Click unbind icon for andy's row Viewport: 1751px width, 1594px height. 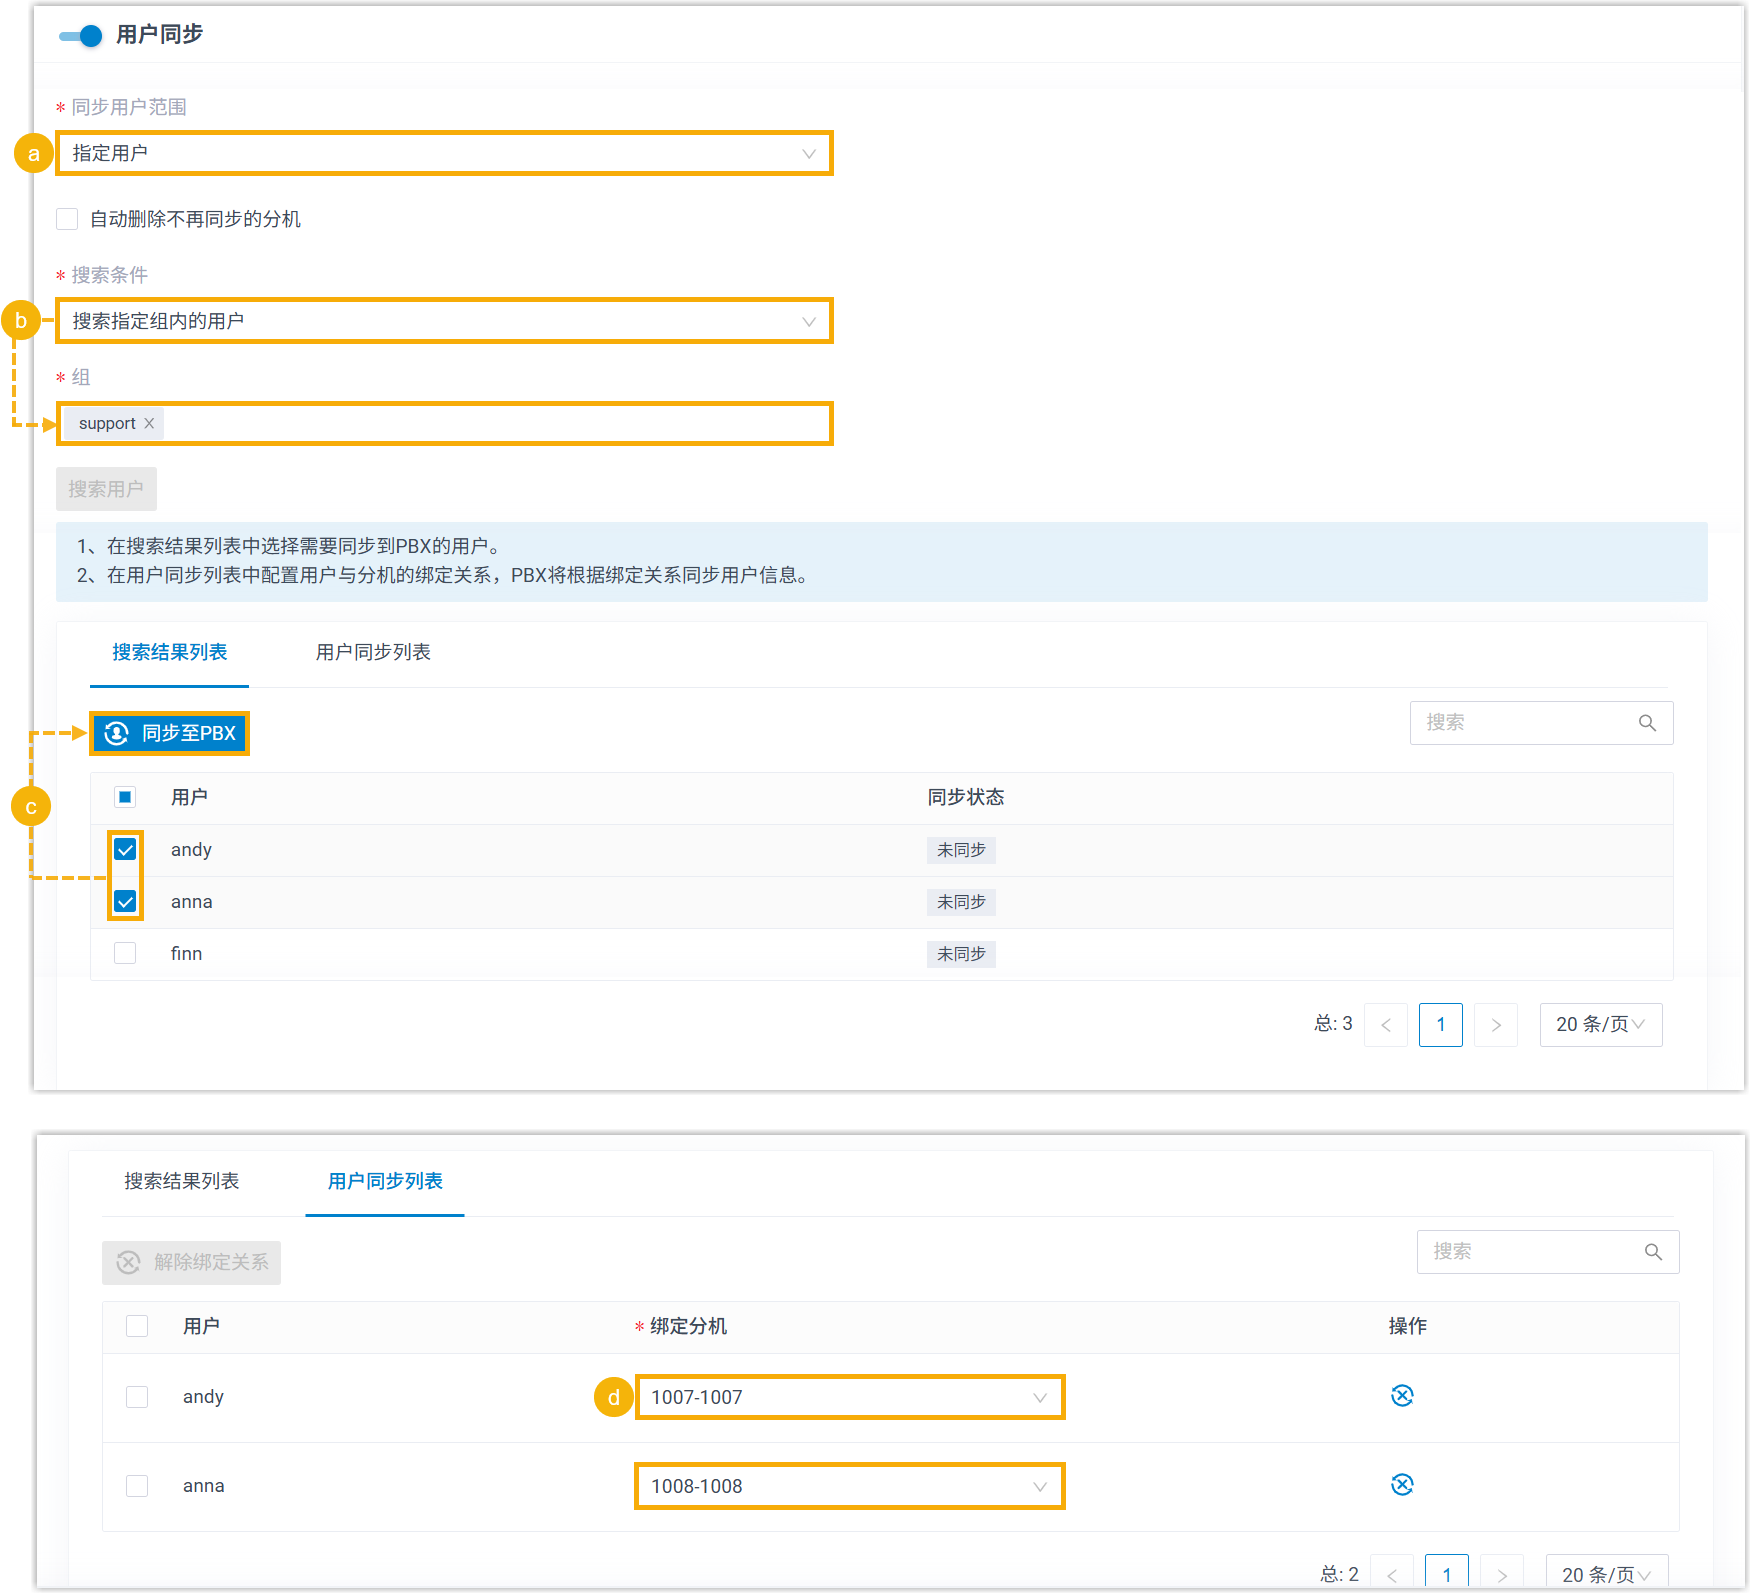point(1402,1396)
